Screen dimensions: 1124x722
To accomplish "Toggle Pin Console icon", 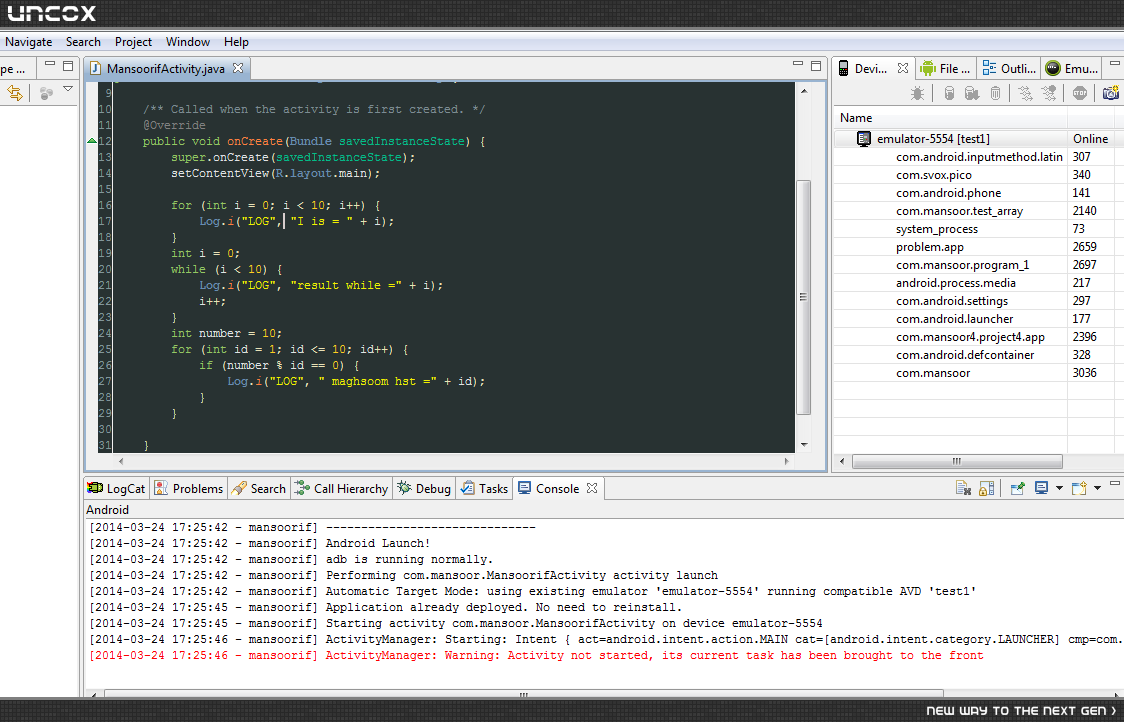I will [1017, 488].
